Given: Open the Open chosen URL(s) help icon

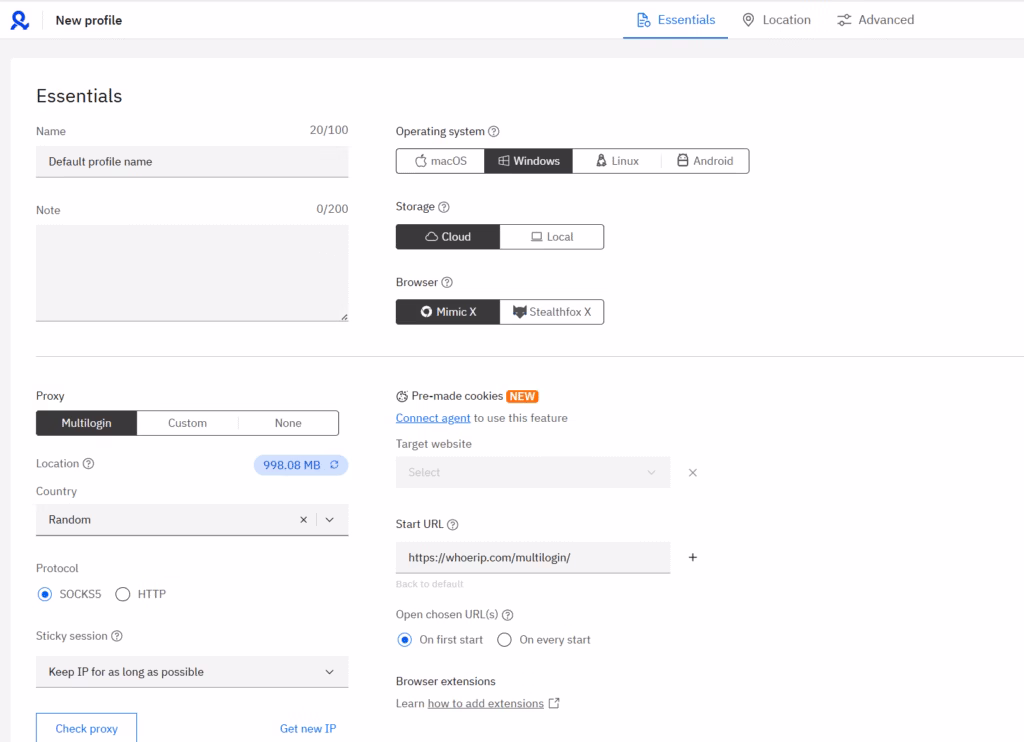Looking at the screenshot, I should coord(507,615).
